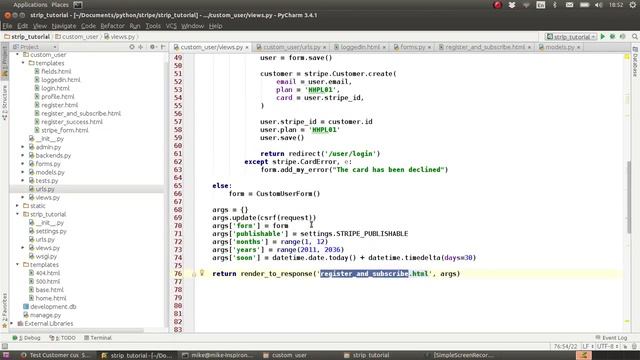Click the editor vertical scrollbar thumb
Screen dimensions: 640x360
pyautogui.click(x=629, y=197)
